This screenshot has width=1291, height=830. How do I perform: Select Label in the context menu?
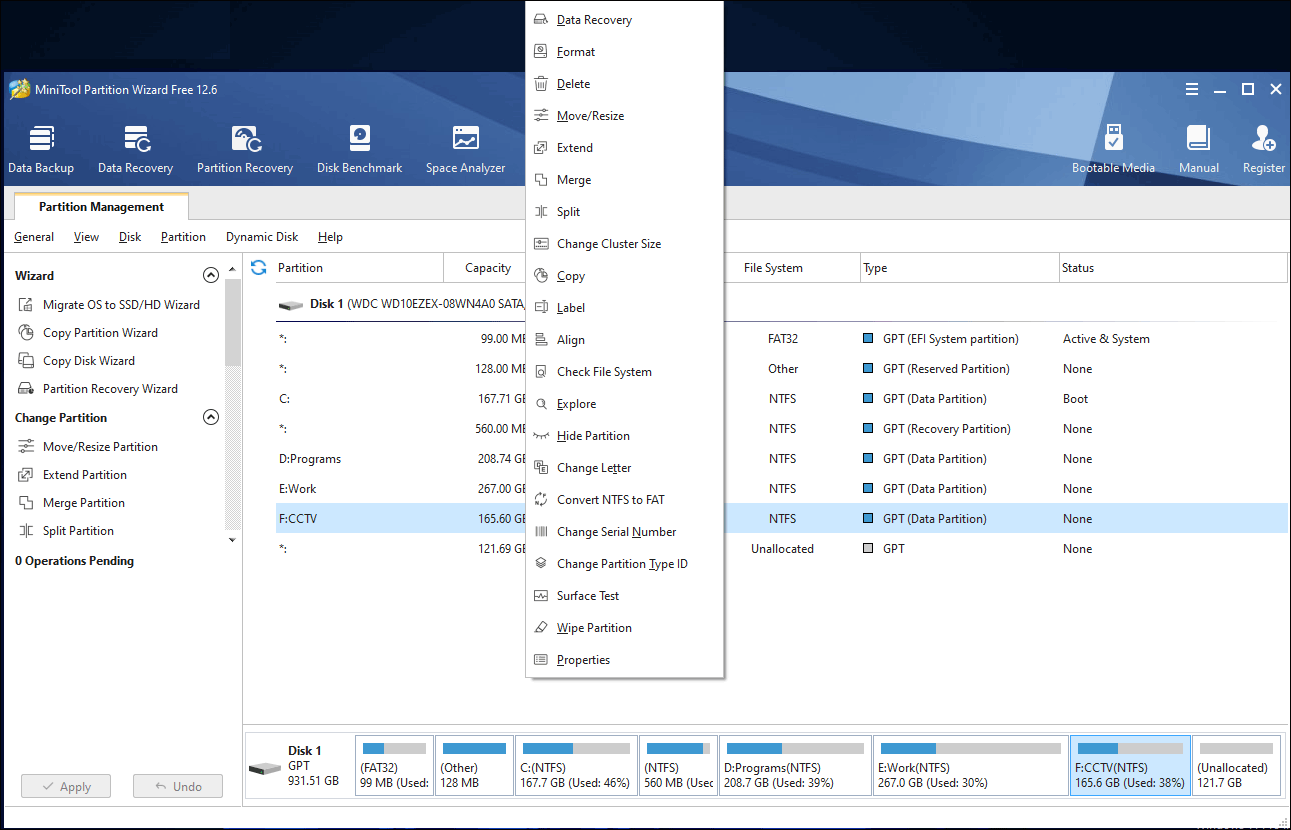point(625,308)
